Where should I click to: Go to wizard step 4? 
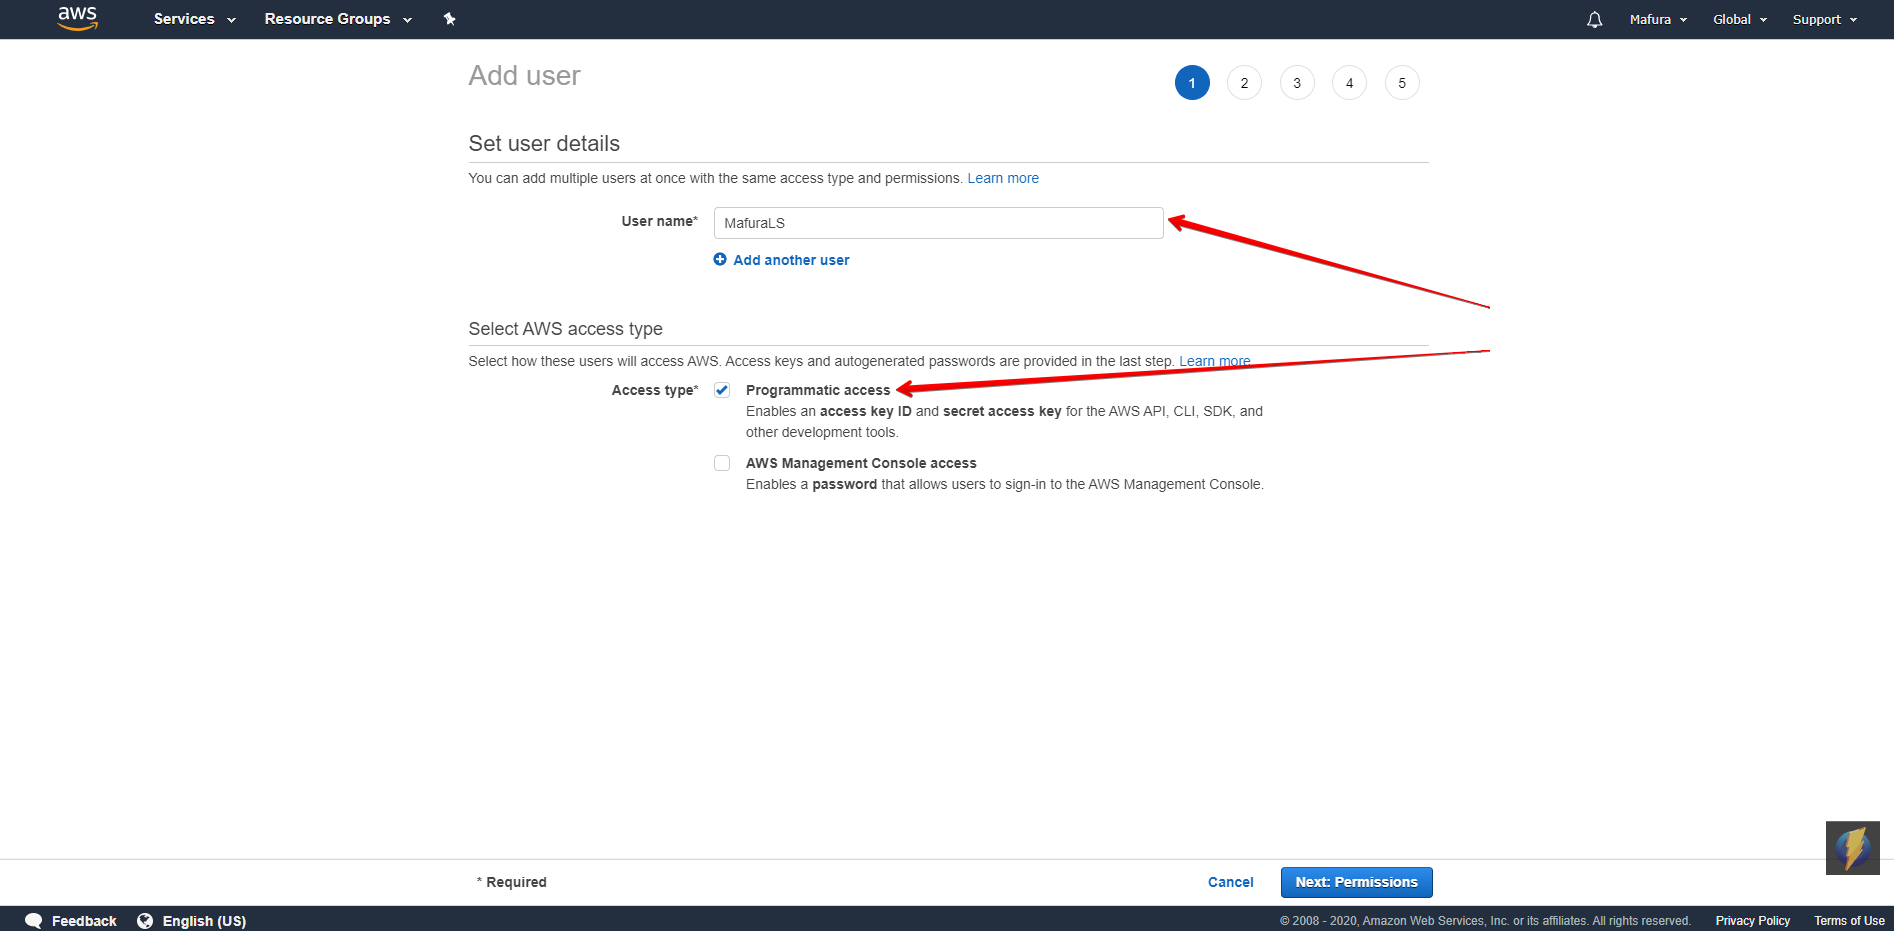(1349, 83)
